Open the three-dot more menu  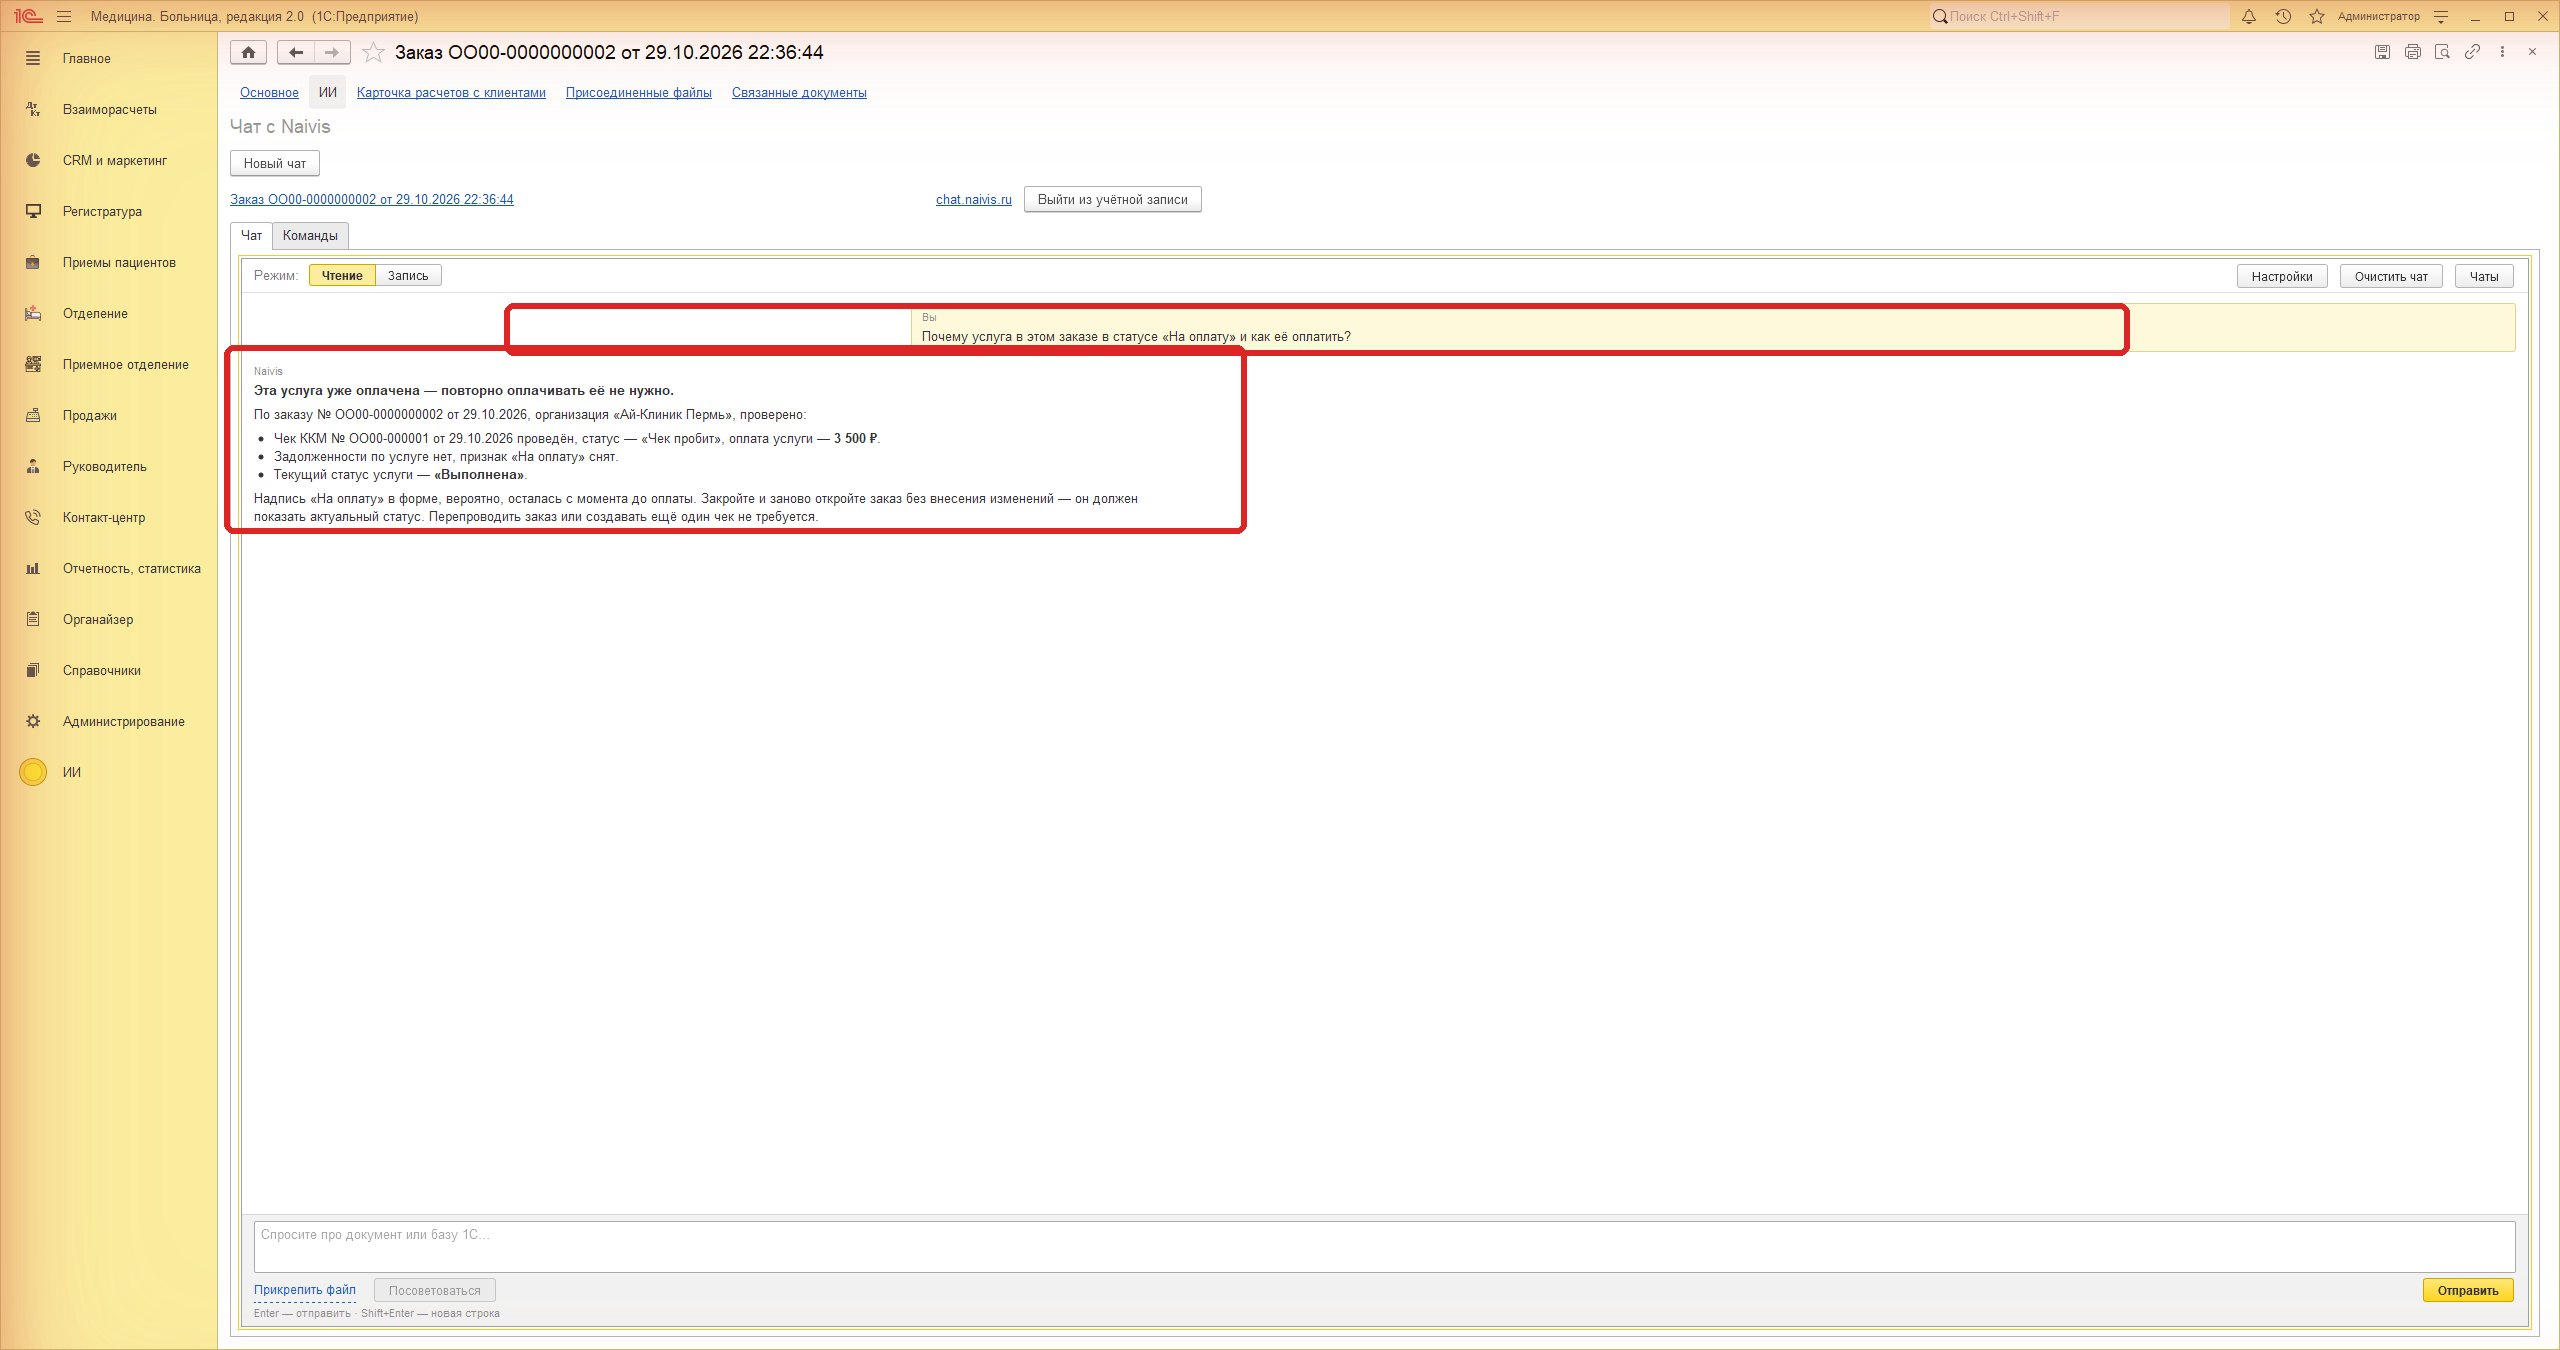2502,52
